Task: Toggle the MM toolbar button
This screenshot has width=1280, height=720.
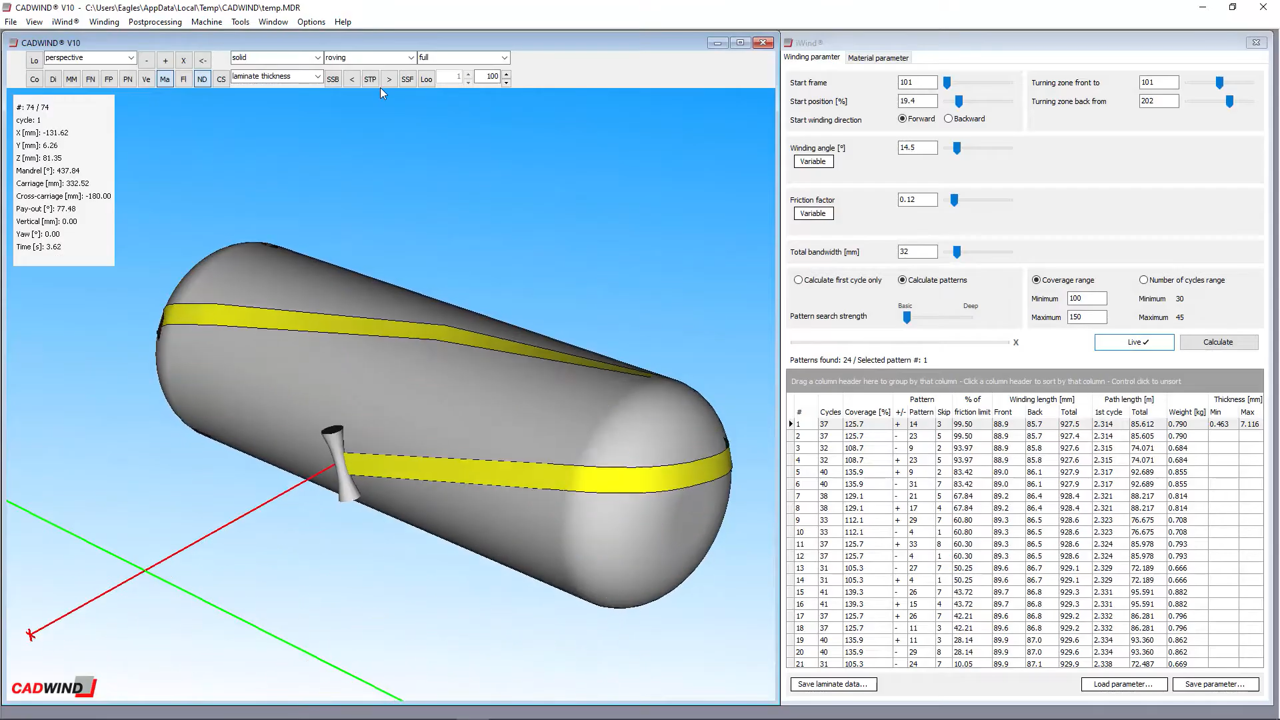Action: point(71,79)
